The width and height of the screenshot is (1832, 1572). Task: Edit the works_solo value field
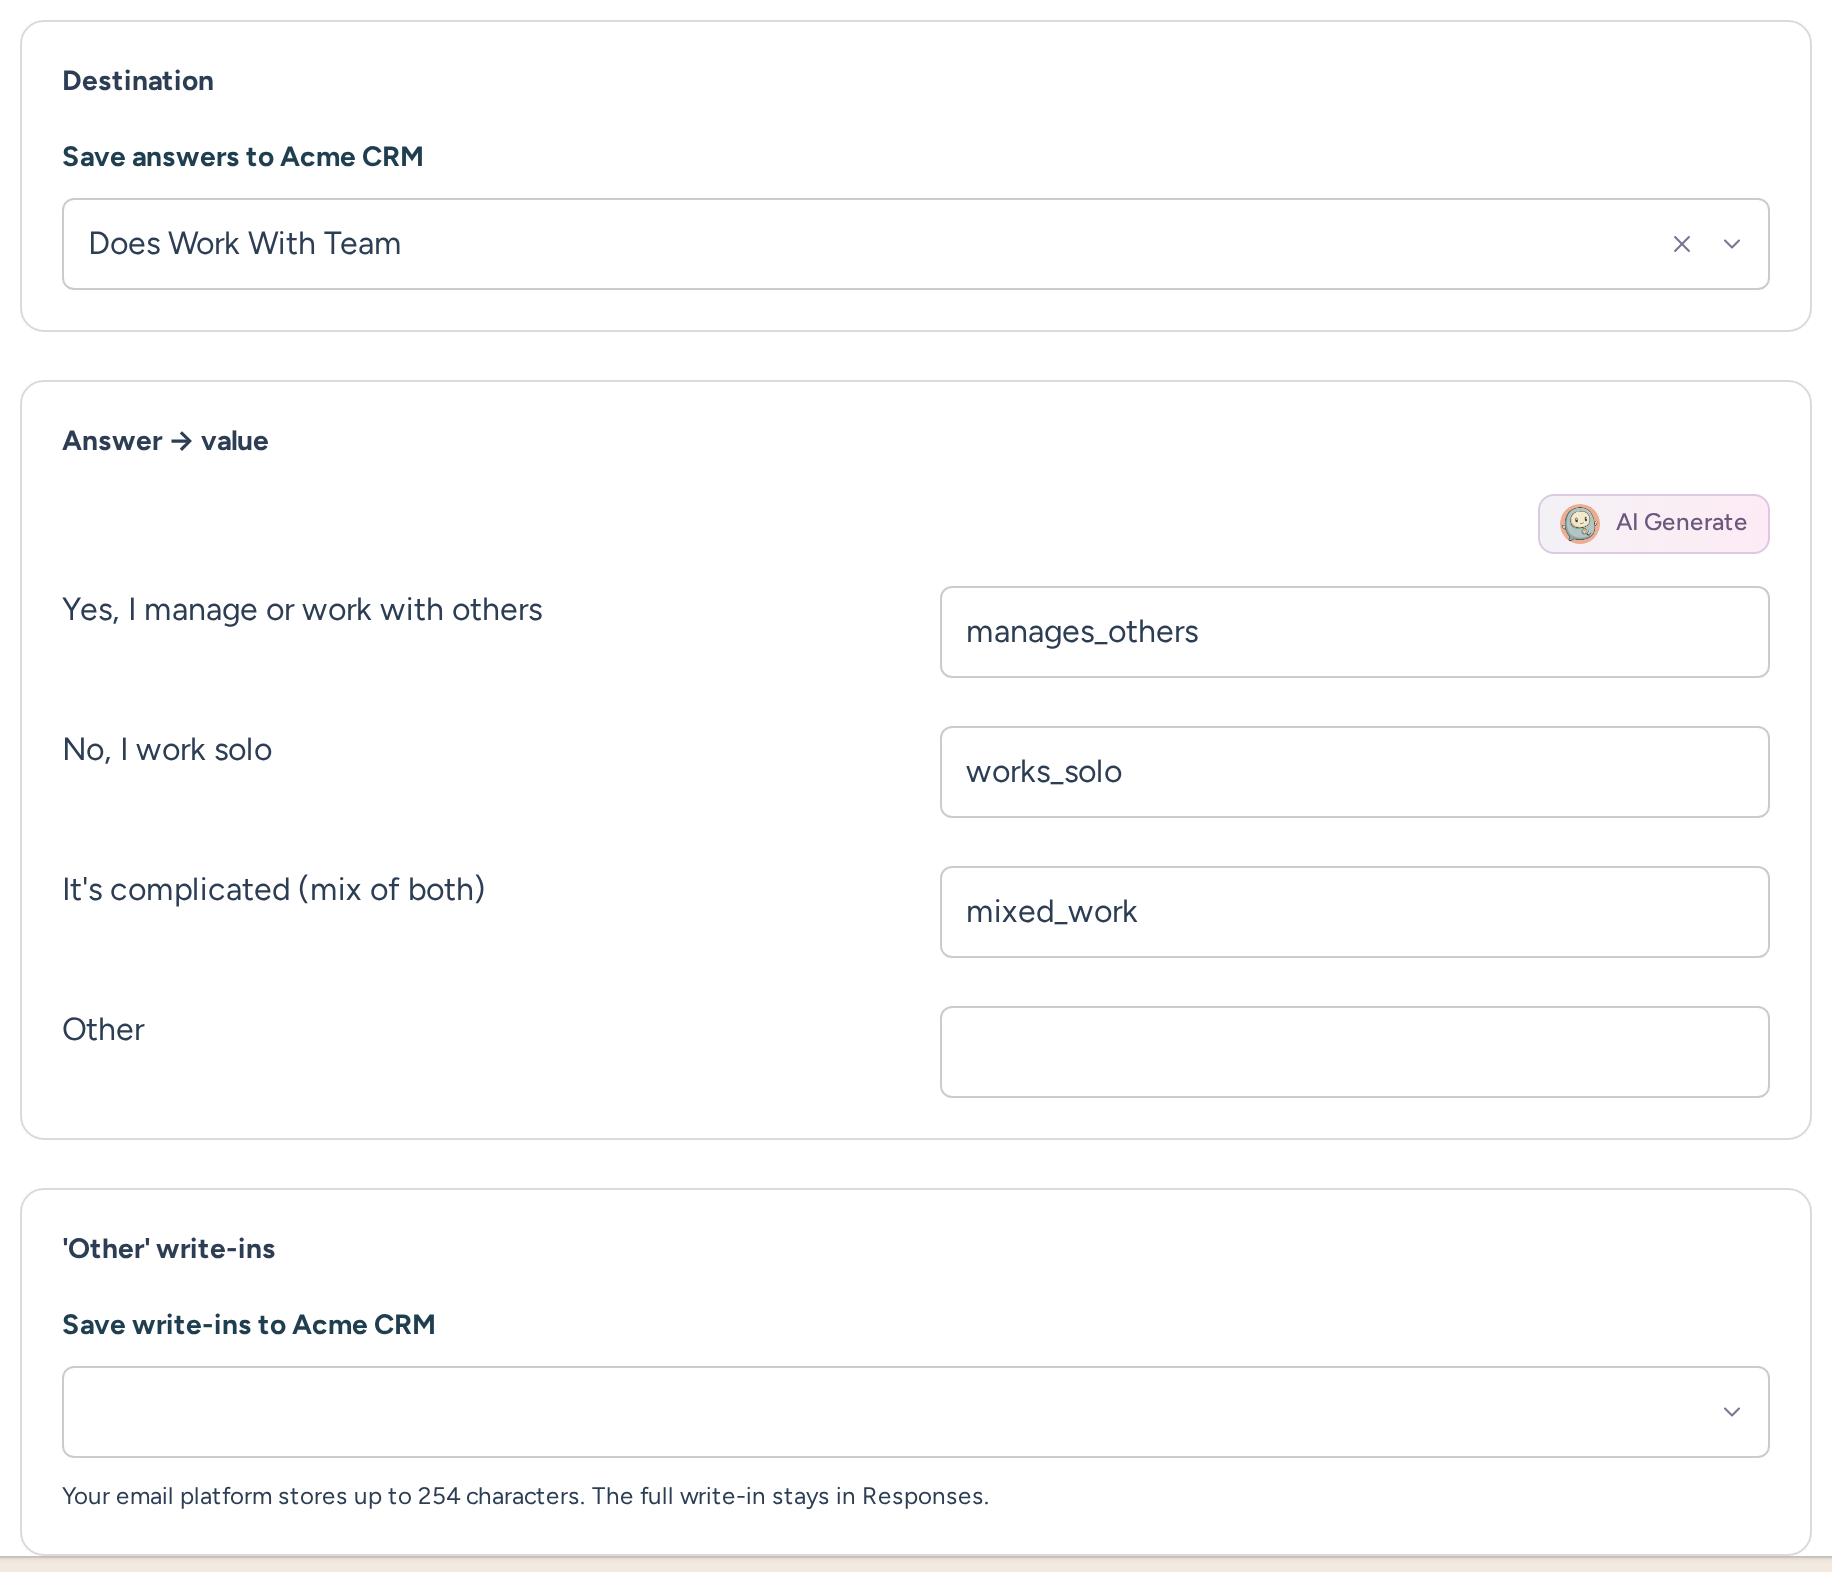point(1355,772)
